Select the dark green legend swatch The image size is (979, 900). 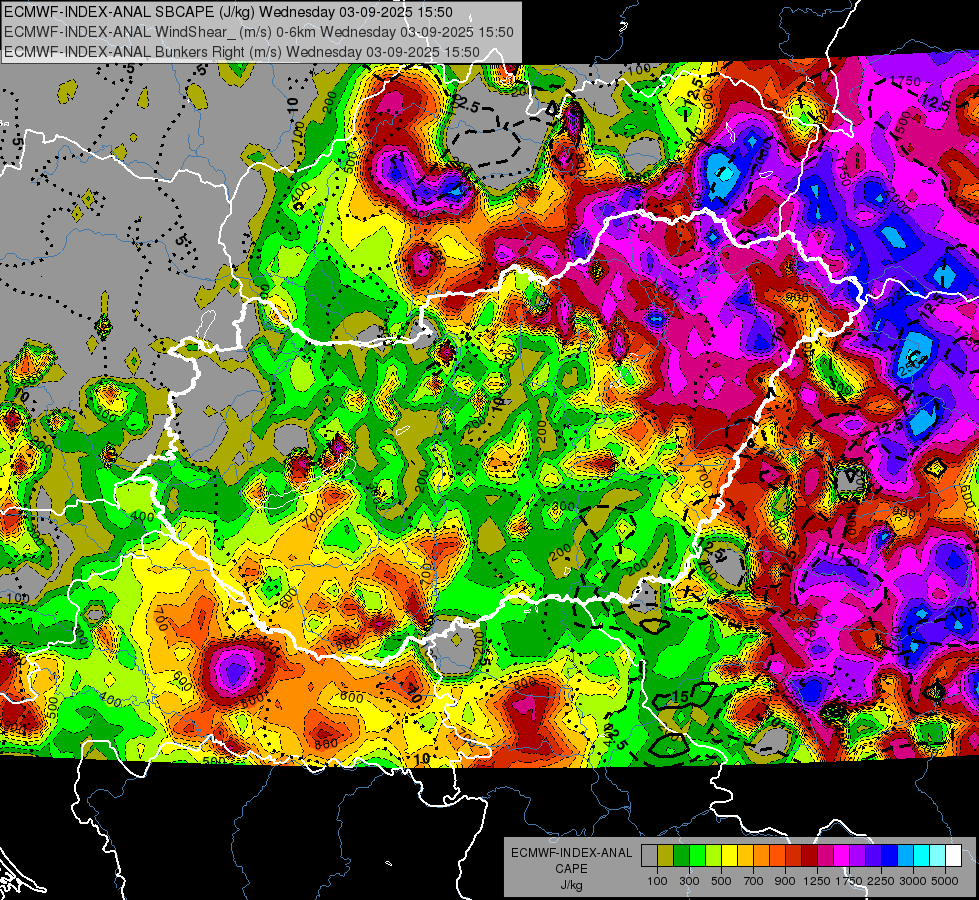pos(681,856)
